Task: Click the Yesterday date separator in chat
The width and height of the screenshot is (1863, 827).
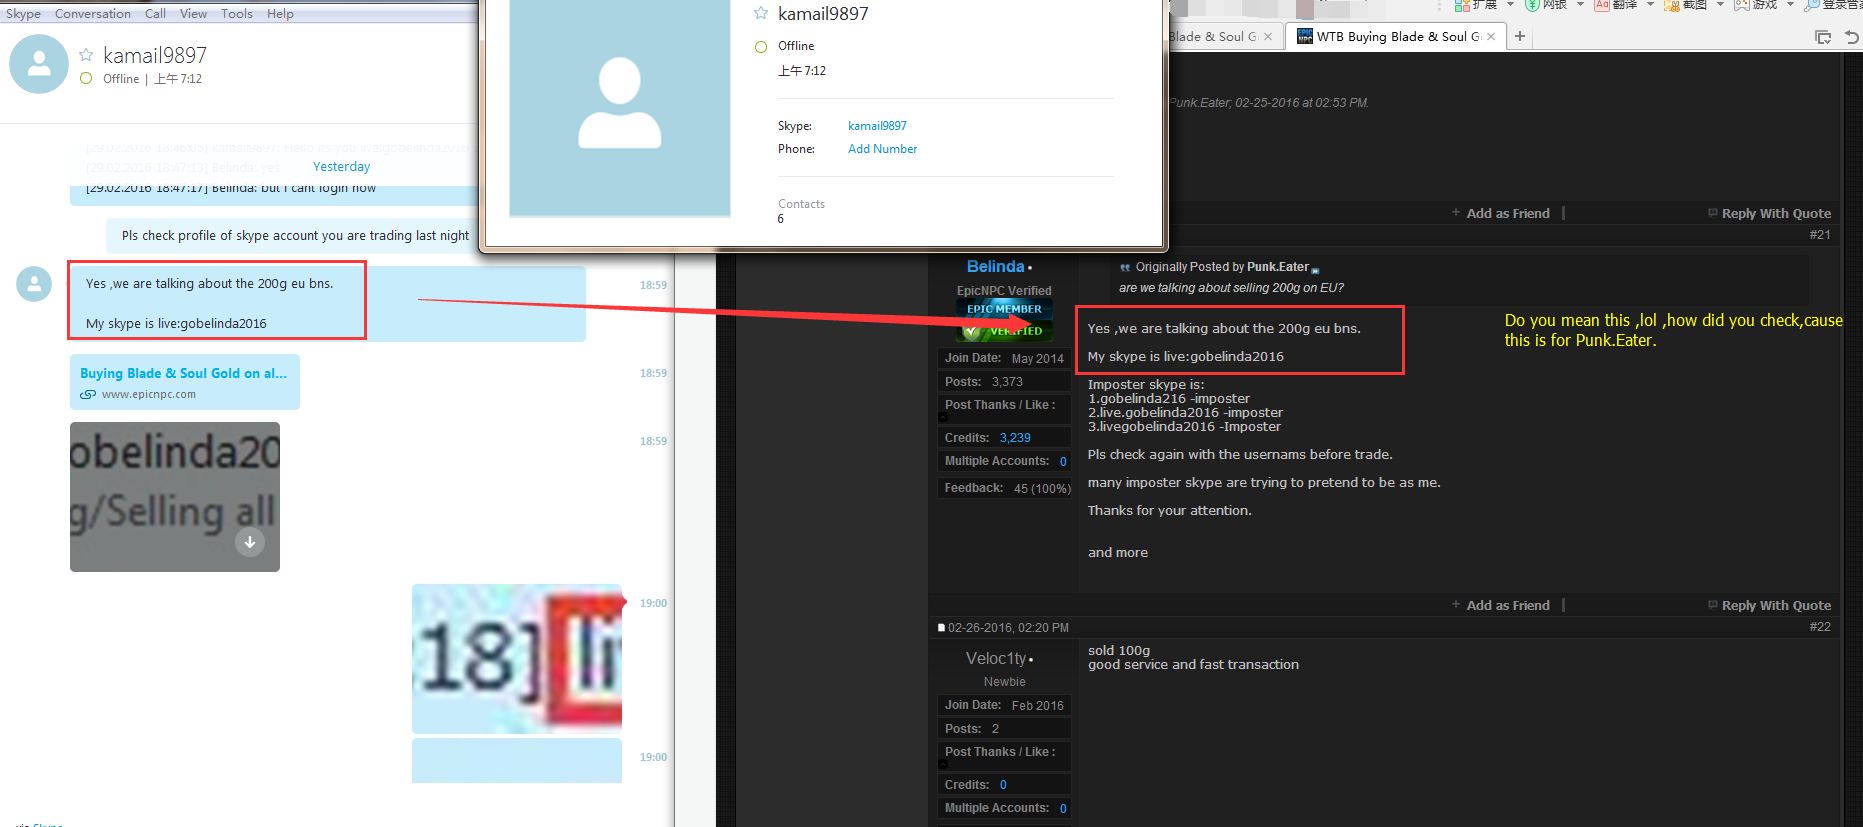Action: pos(341,167)
